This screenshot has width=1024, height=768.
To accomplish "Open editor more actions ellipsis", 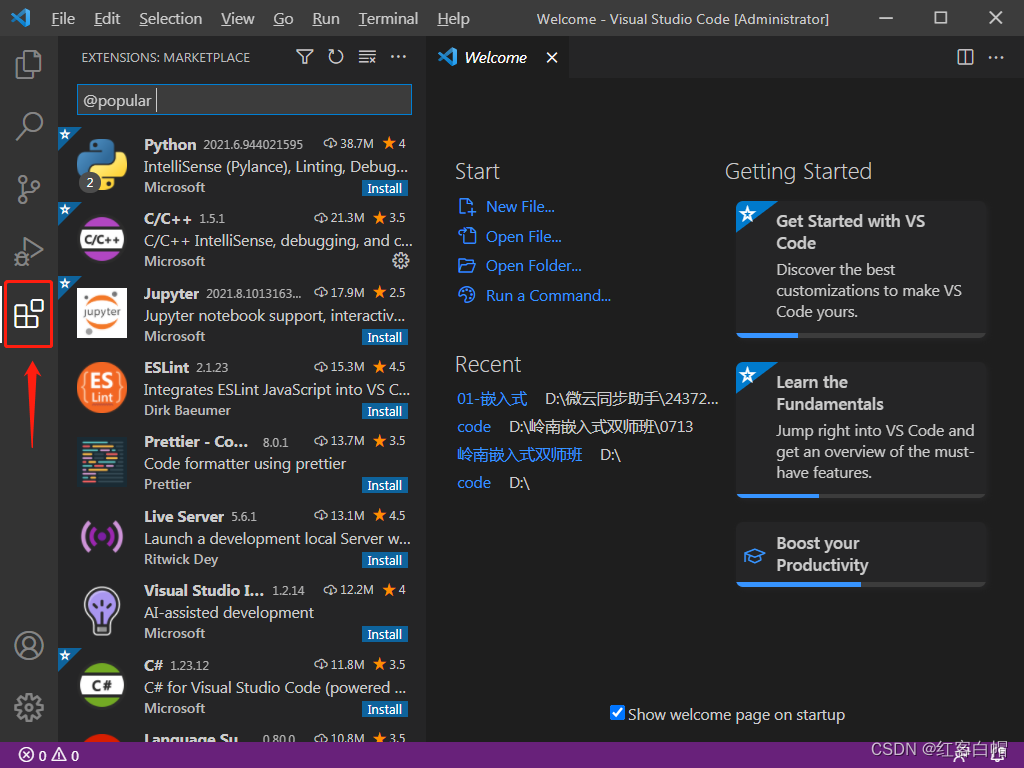I will pyautogui.click(x=996, y=57).
